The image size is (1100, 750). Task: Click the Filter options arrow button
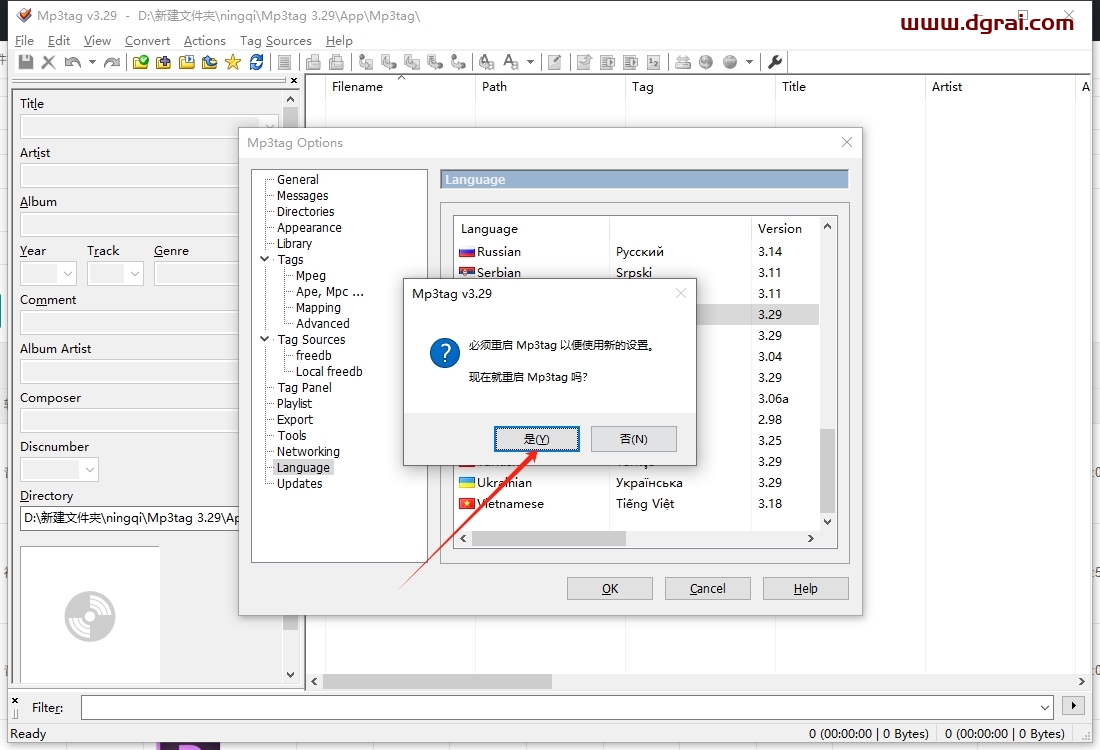[1073, 706]
